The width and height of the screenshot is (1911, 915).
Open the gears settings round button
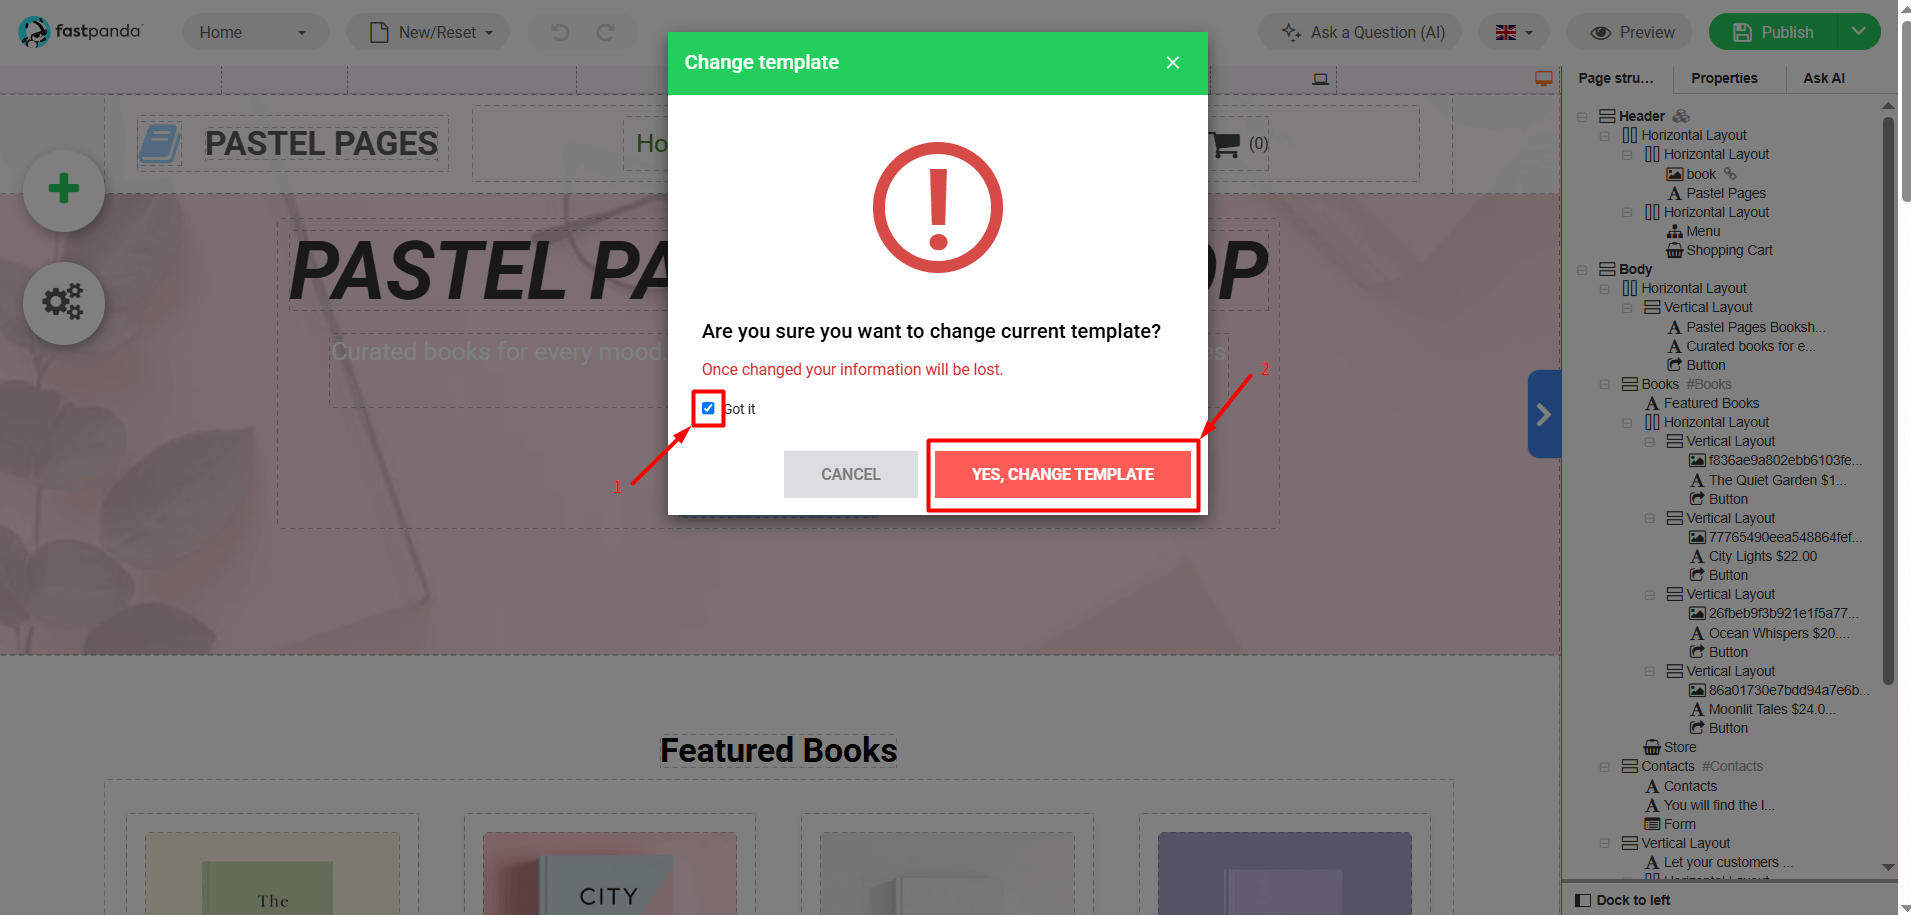(64, 303)
